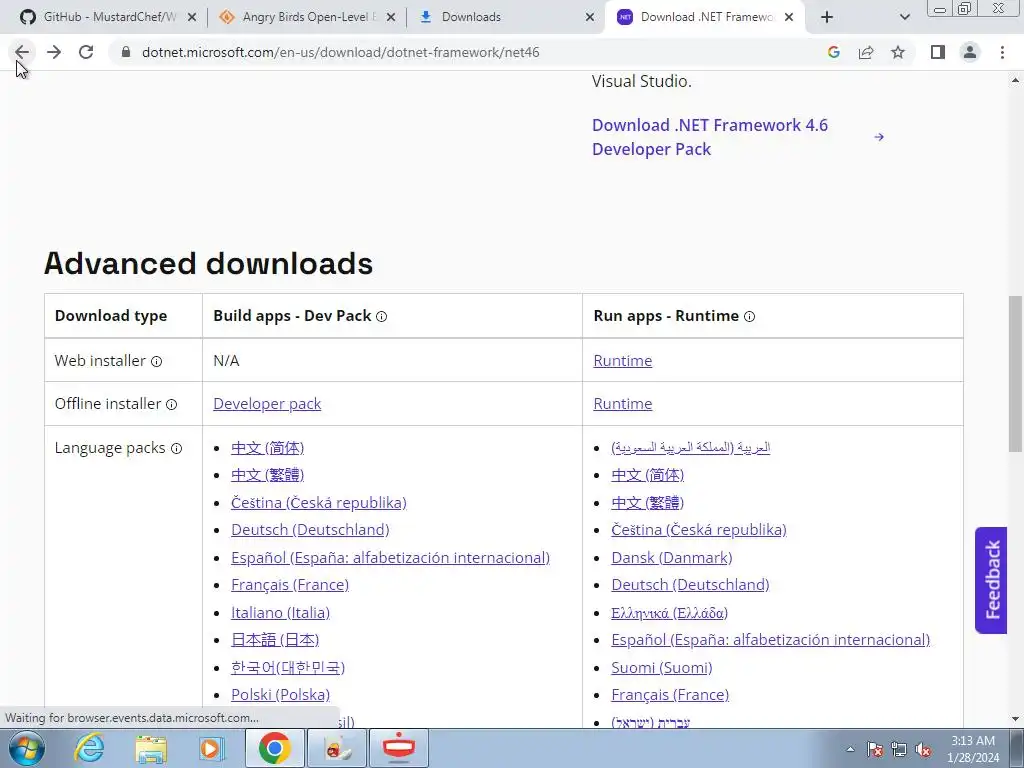Expand the tab search chevron

point(904,17)
